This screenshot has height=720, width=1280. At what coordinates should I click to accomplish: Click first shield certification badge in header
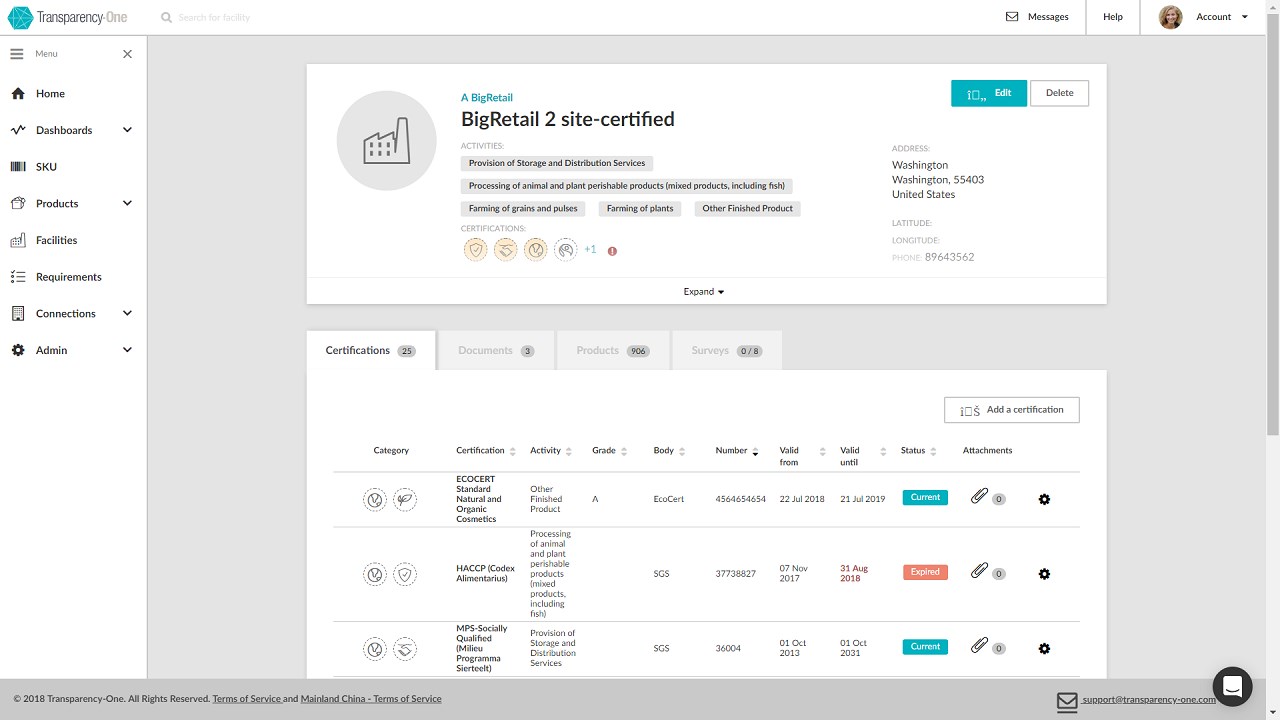coord(476,250)
